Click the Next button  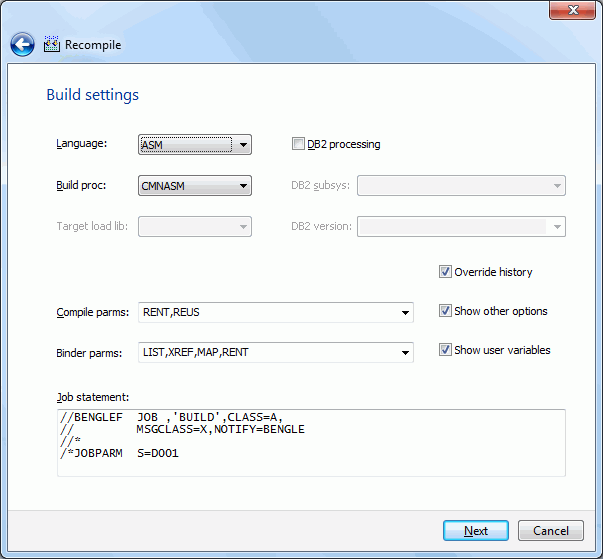(x=476, y=531)
